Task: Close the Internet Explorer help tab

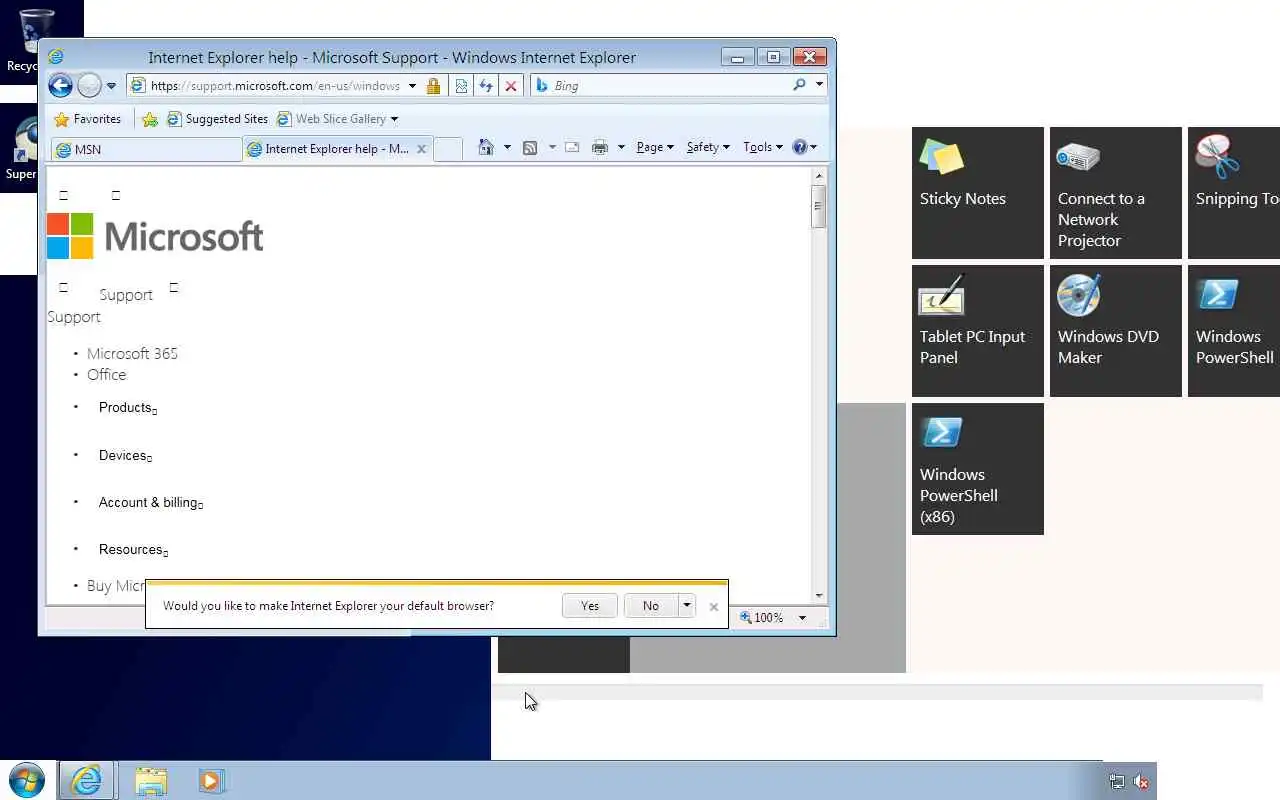Action: click(421, 149)
